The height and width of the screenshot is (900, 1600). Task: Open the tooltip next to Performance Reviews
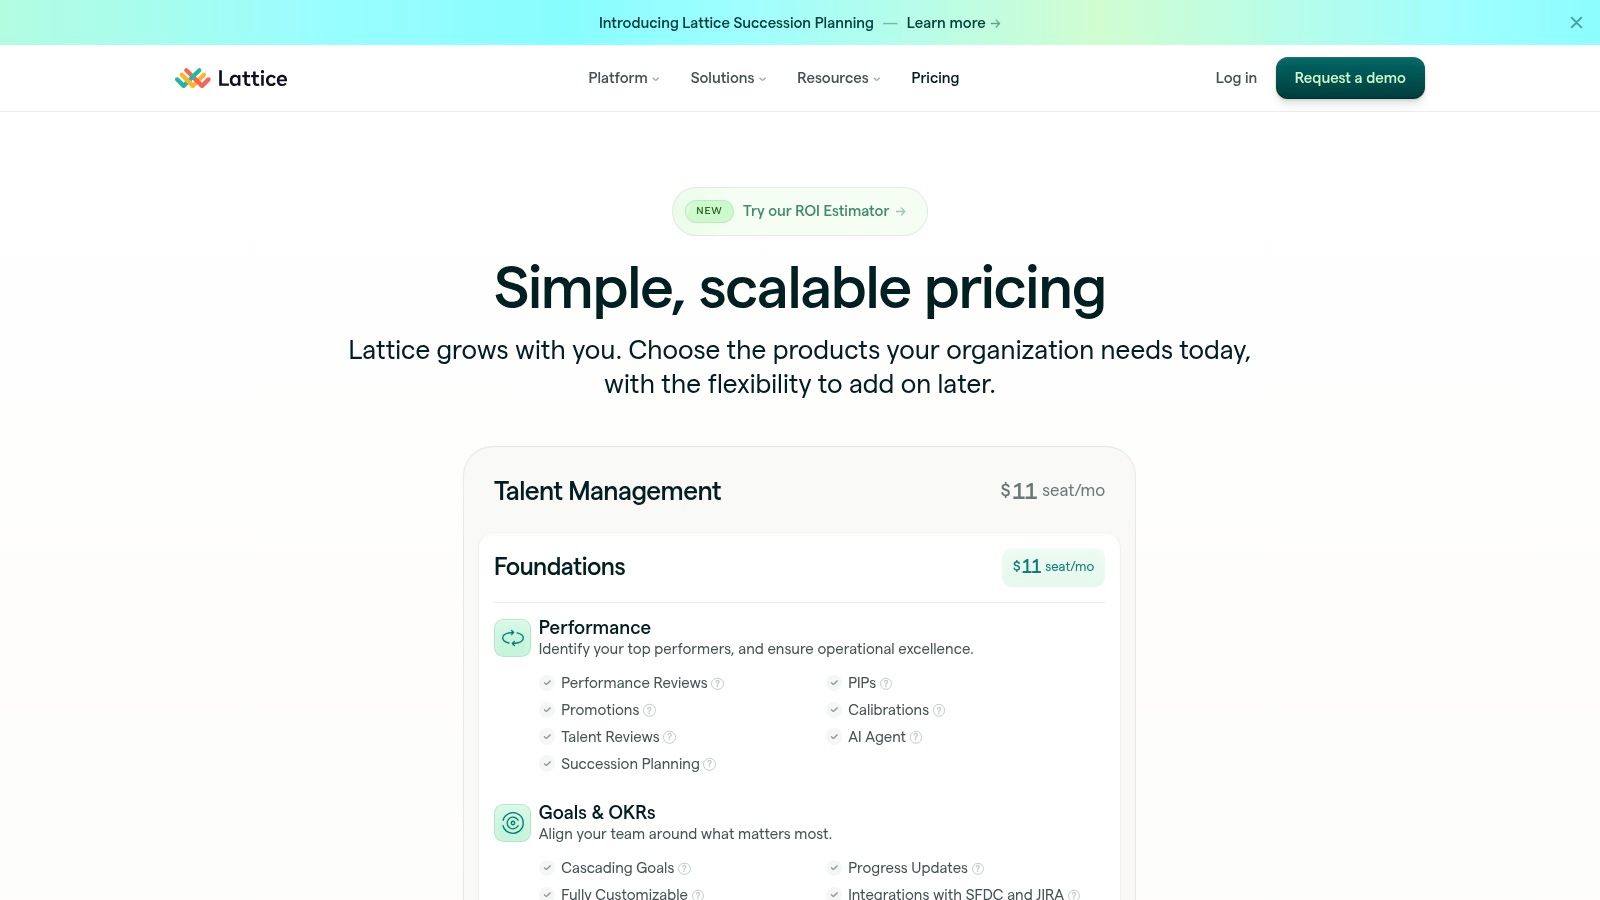click(718, 683)
